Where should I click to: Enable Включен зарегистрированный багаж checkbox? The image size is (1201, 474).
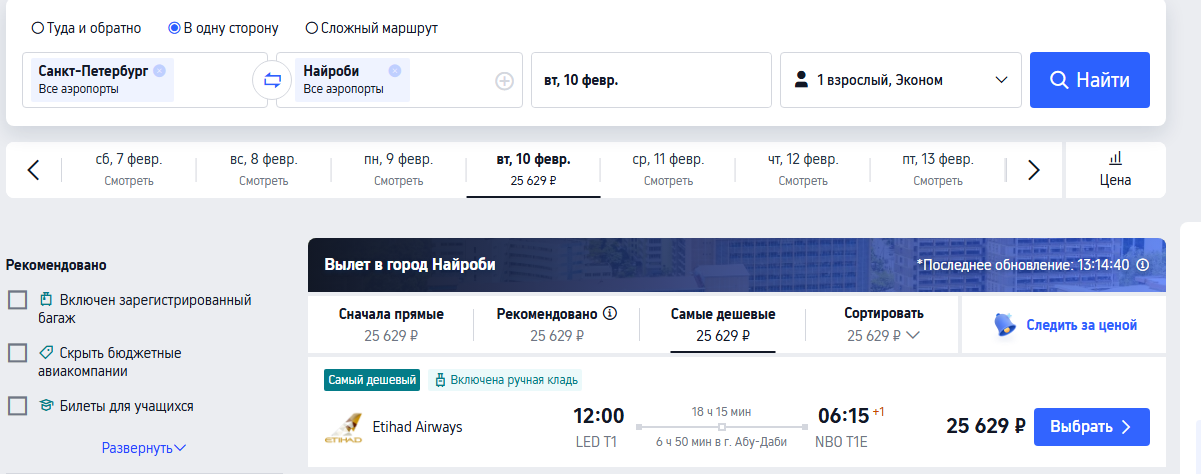pos(17,300)
